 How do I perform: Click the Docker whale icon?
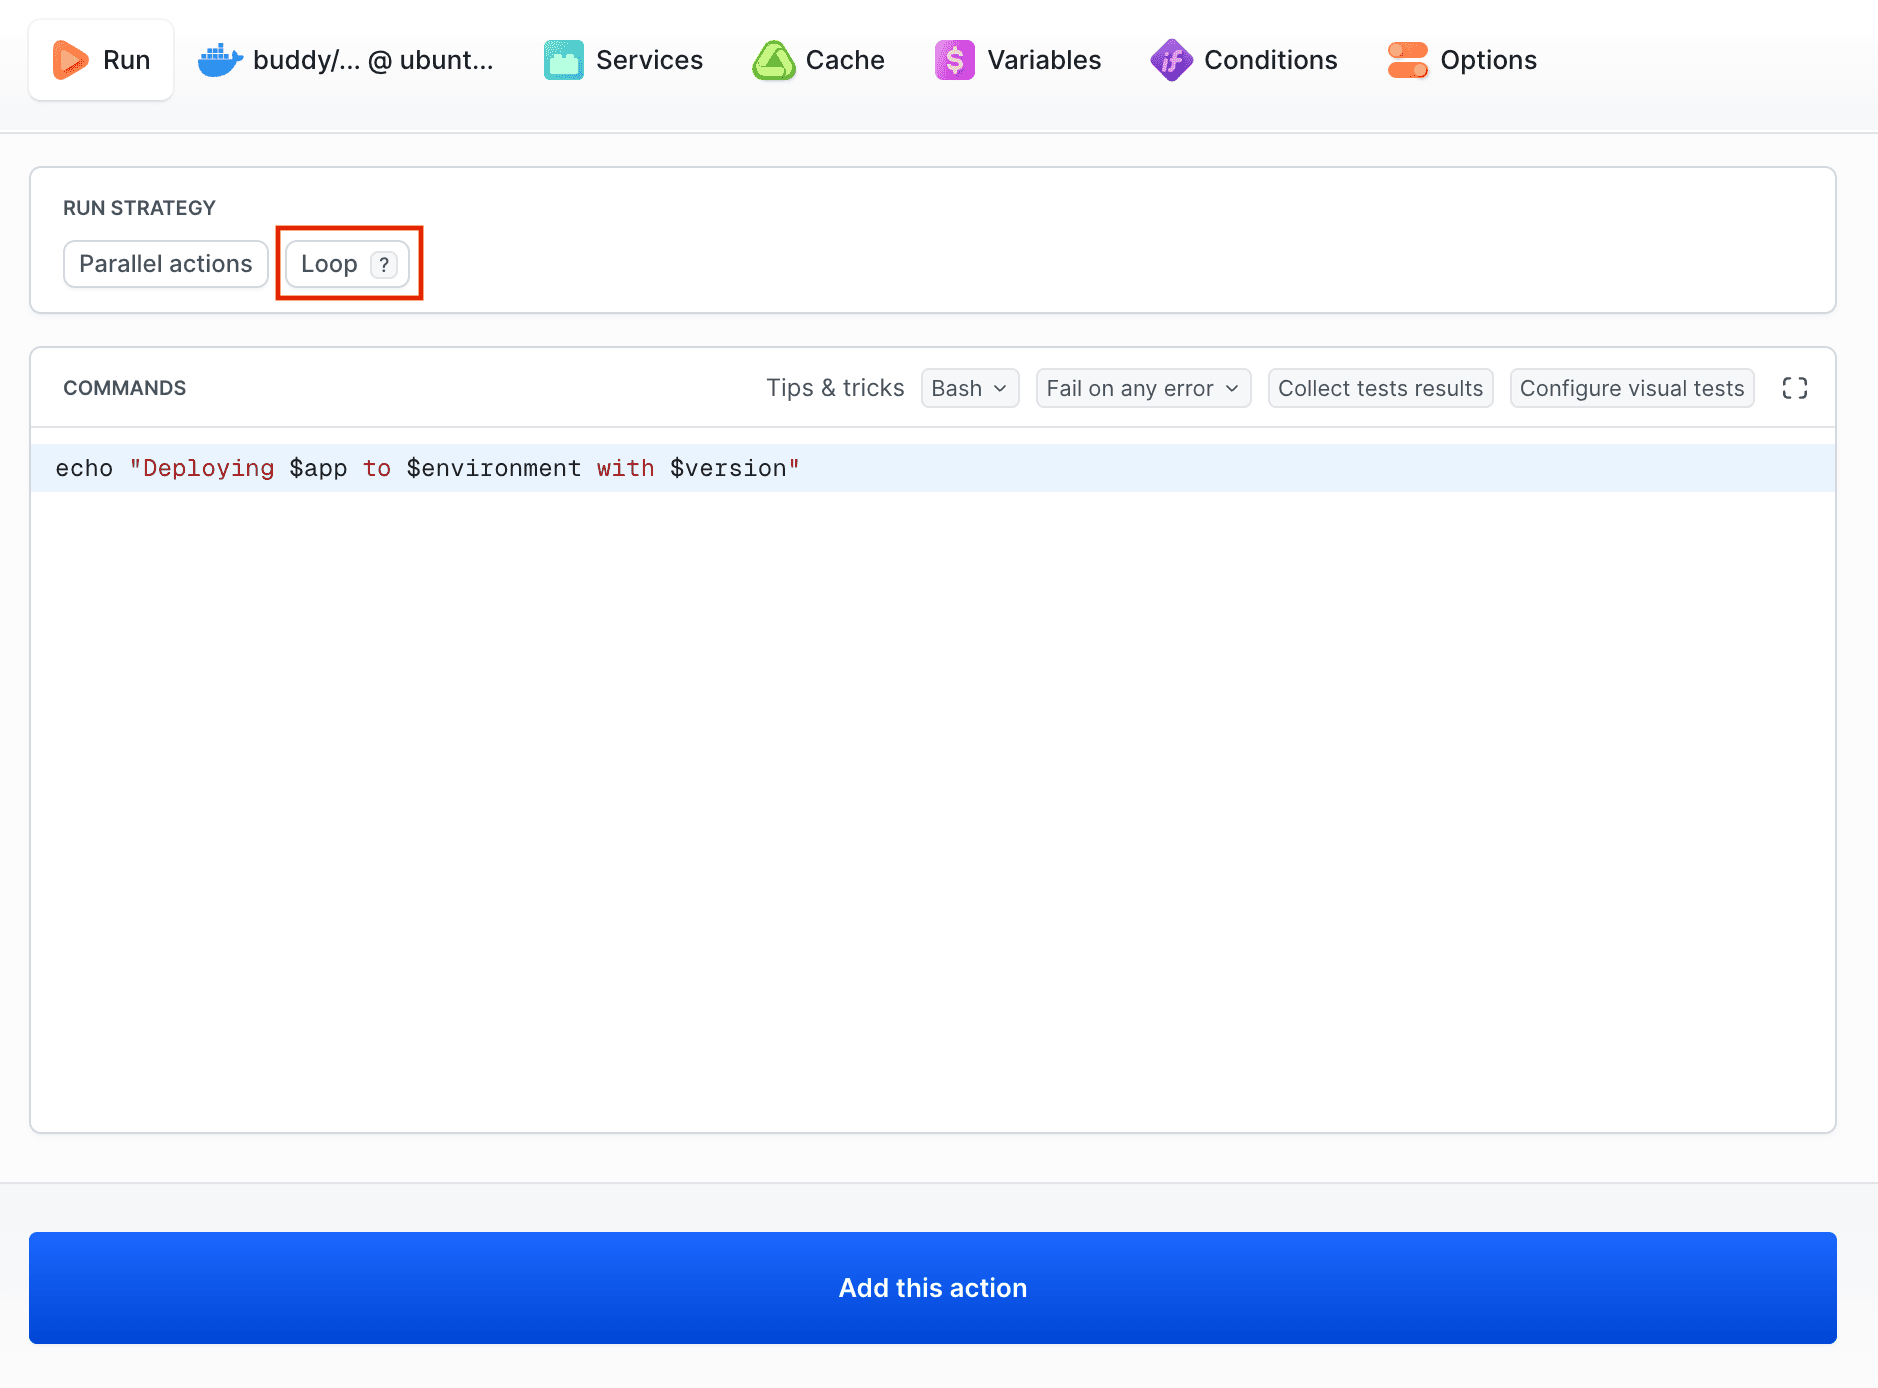click(219, 59)
